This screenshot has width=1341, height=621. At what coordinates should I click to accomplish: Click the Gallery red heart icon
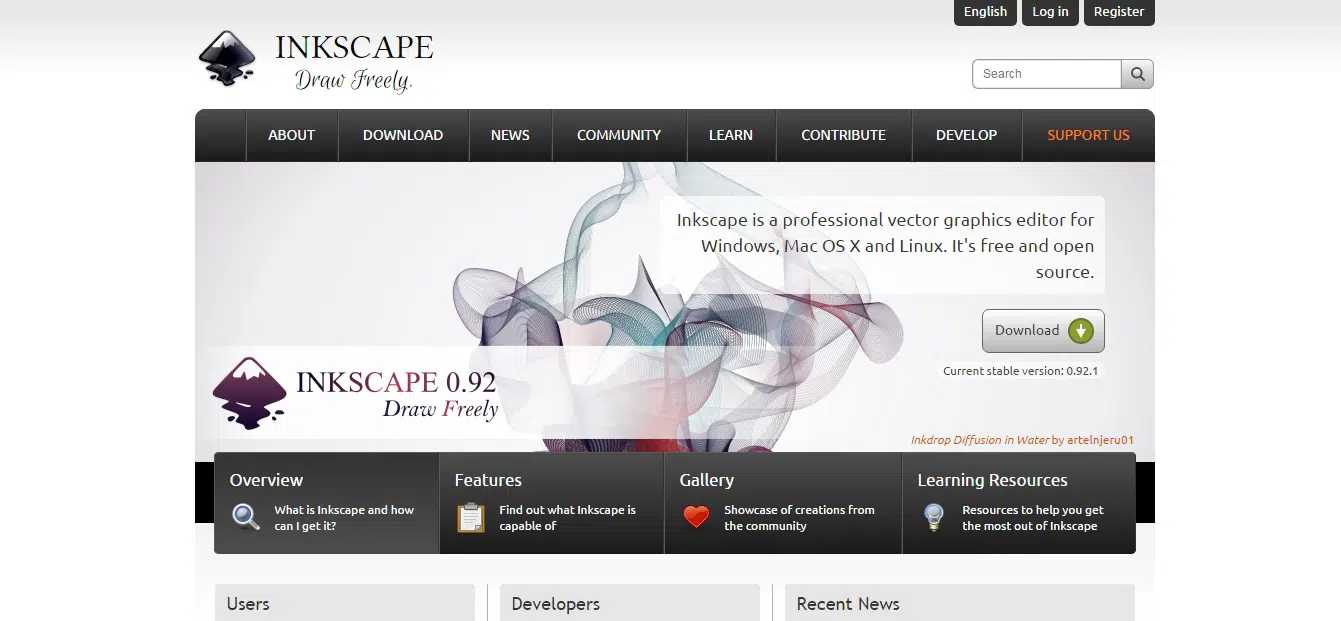click(696, 517)
